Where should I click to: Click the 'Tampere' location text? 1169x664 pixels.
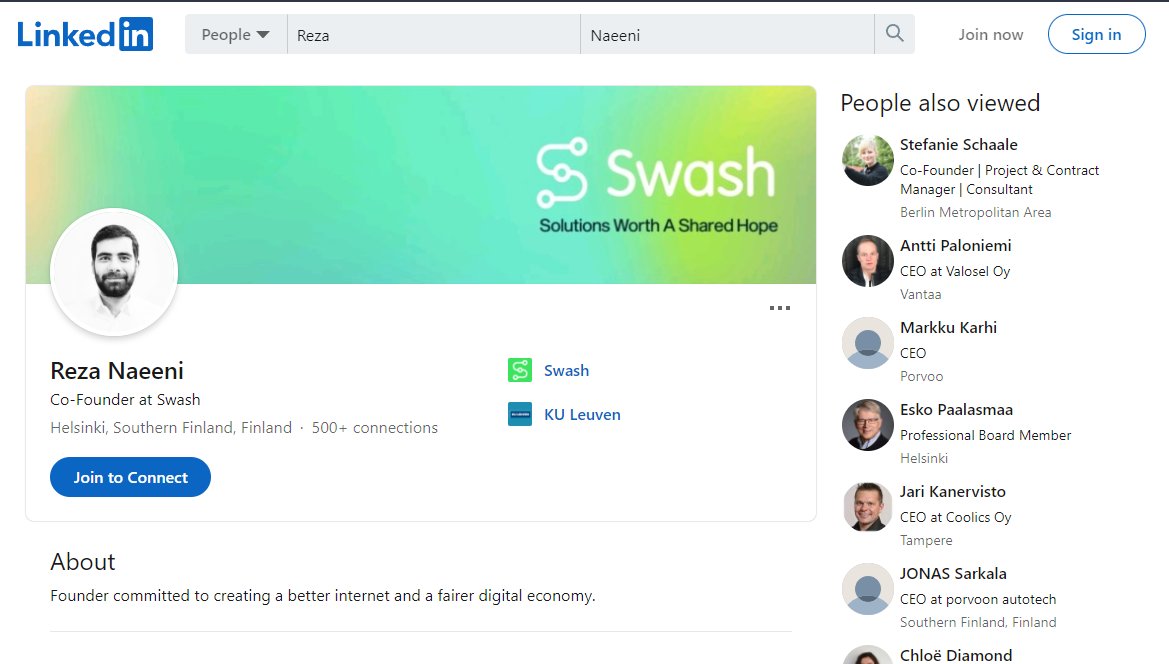pos(926,540)
